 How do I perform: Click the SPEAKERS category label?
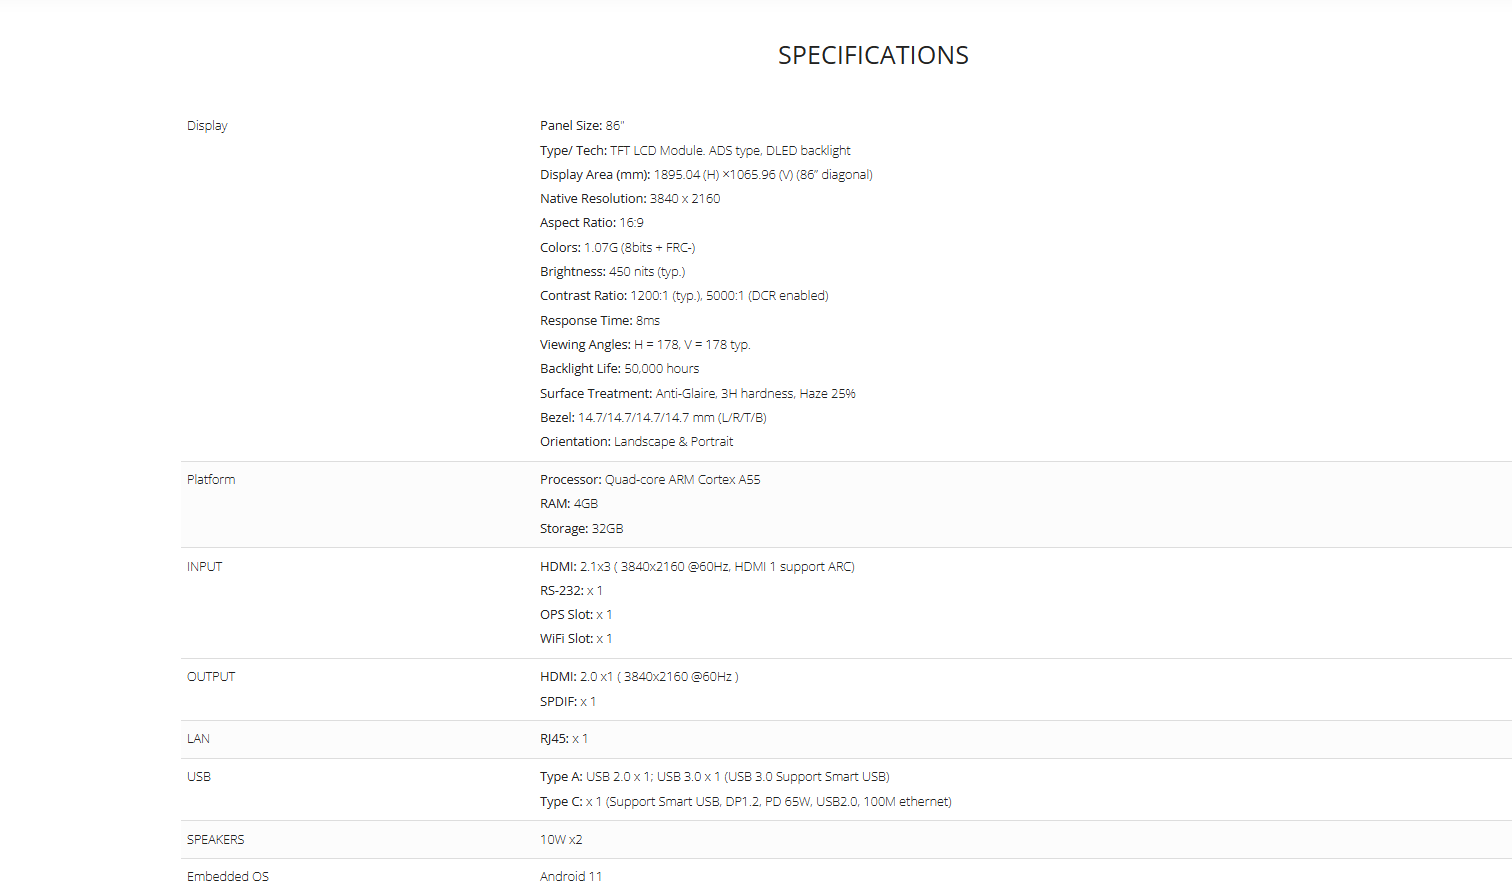215,840
